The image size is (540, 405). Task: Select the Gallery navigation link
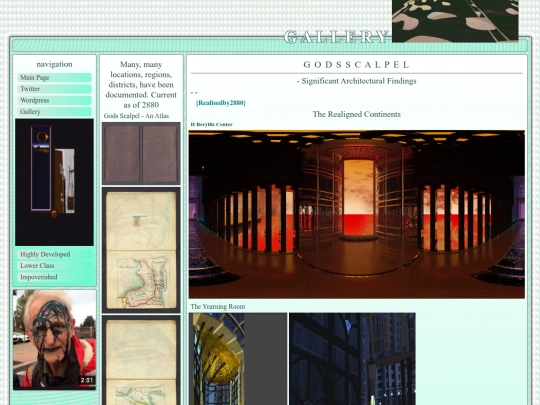click(x=54, y=112)
